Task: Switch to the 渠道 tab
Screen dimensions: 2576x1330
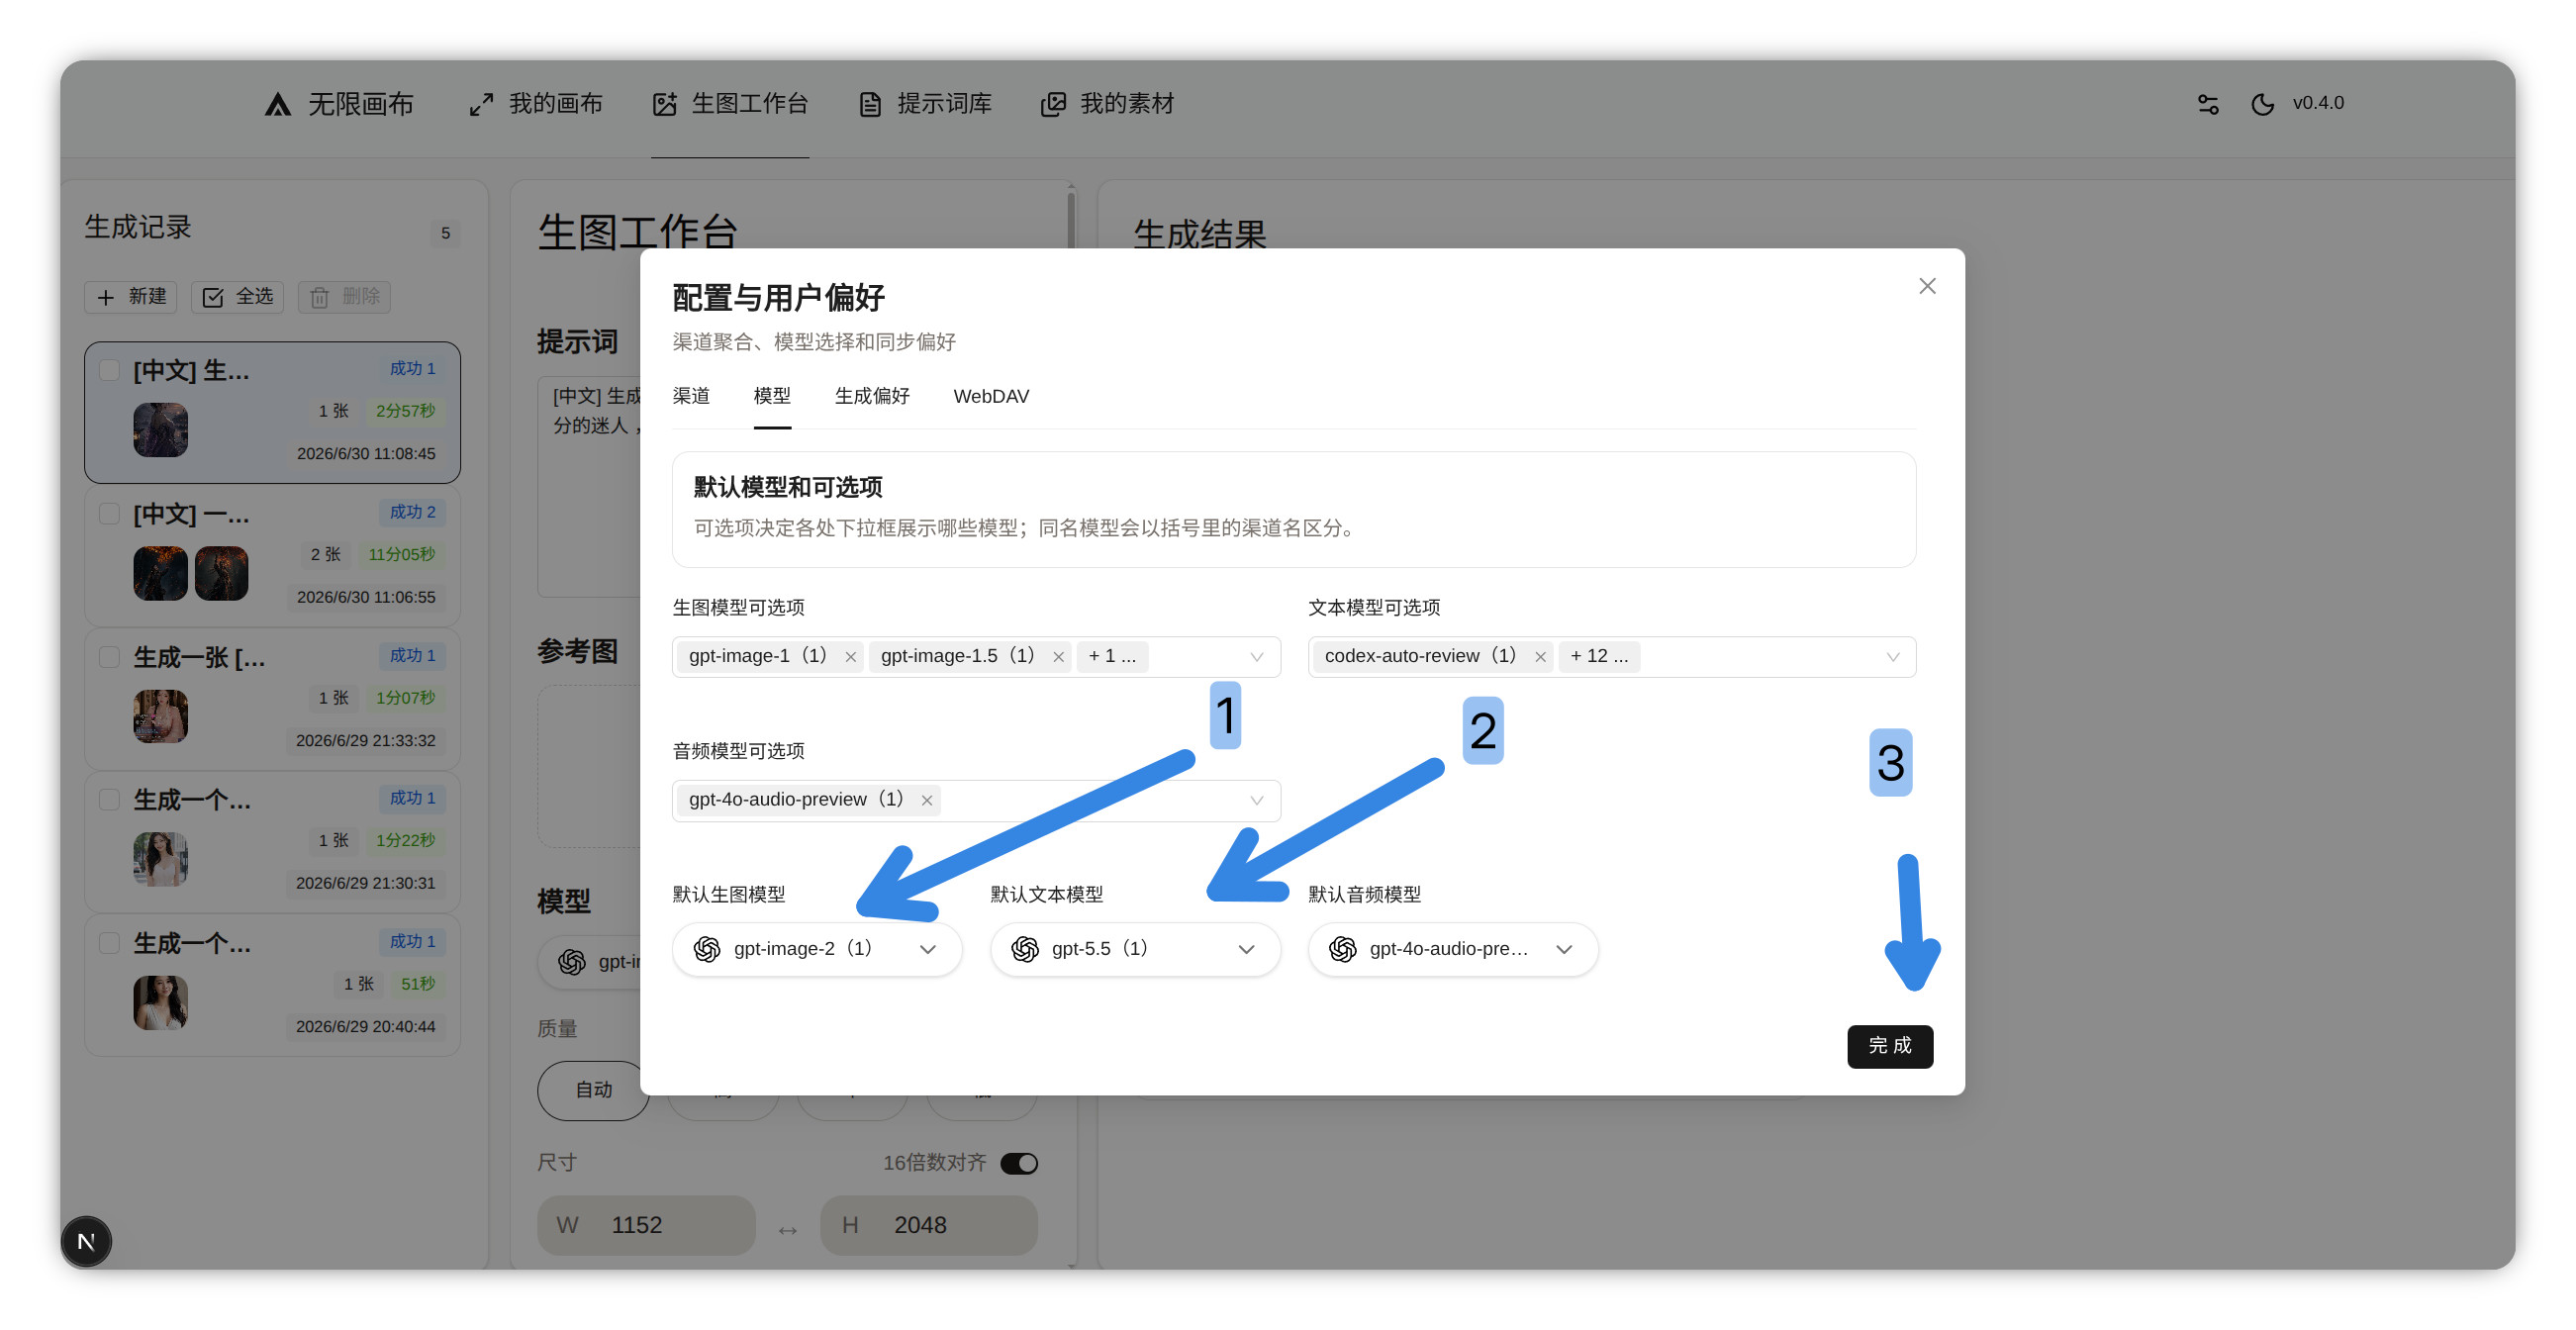Action: point(691,396)
